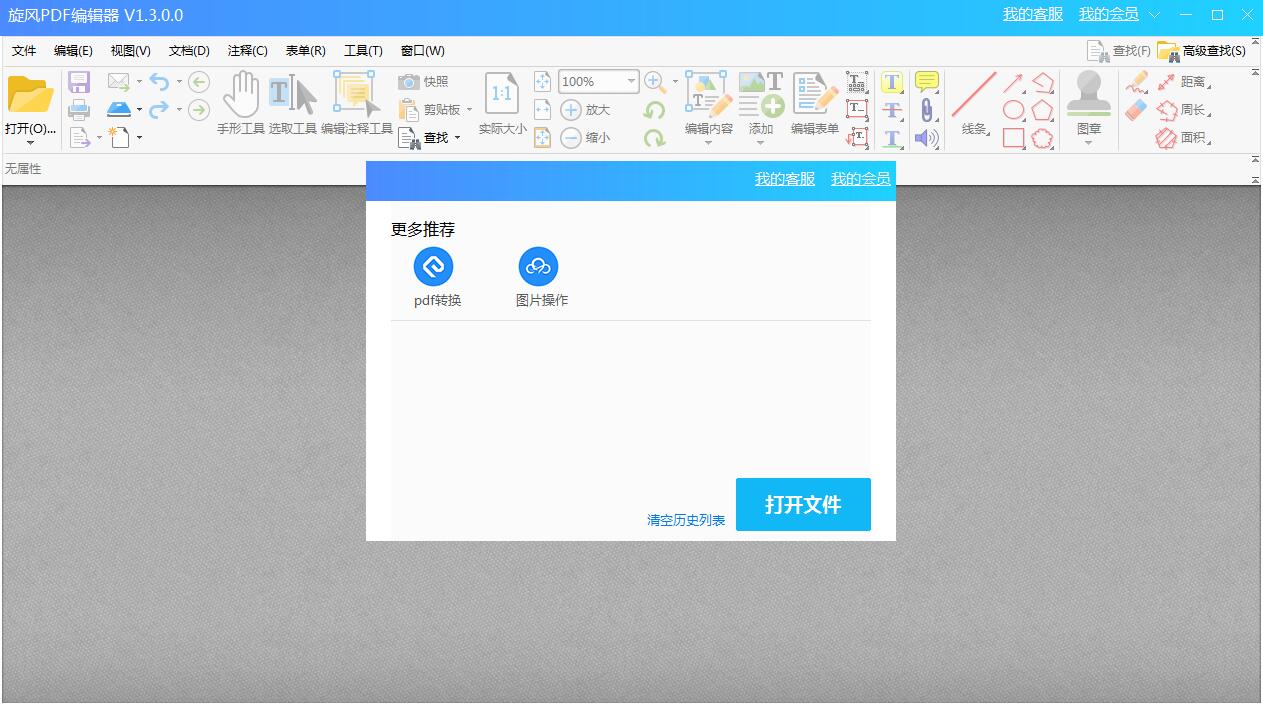The image size is (1263, 706).
Task: Click the pdf转换 icon in the dialog
Action: (x=433, y=267)
